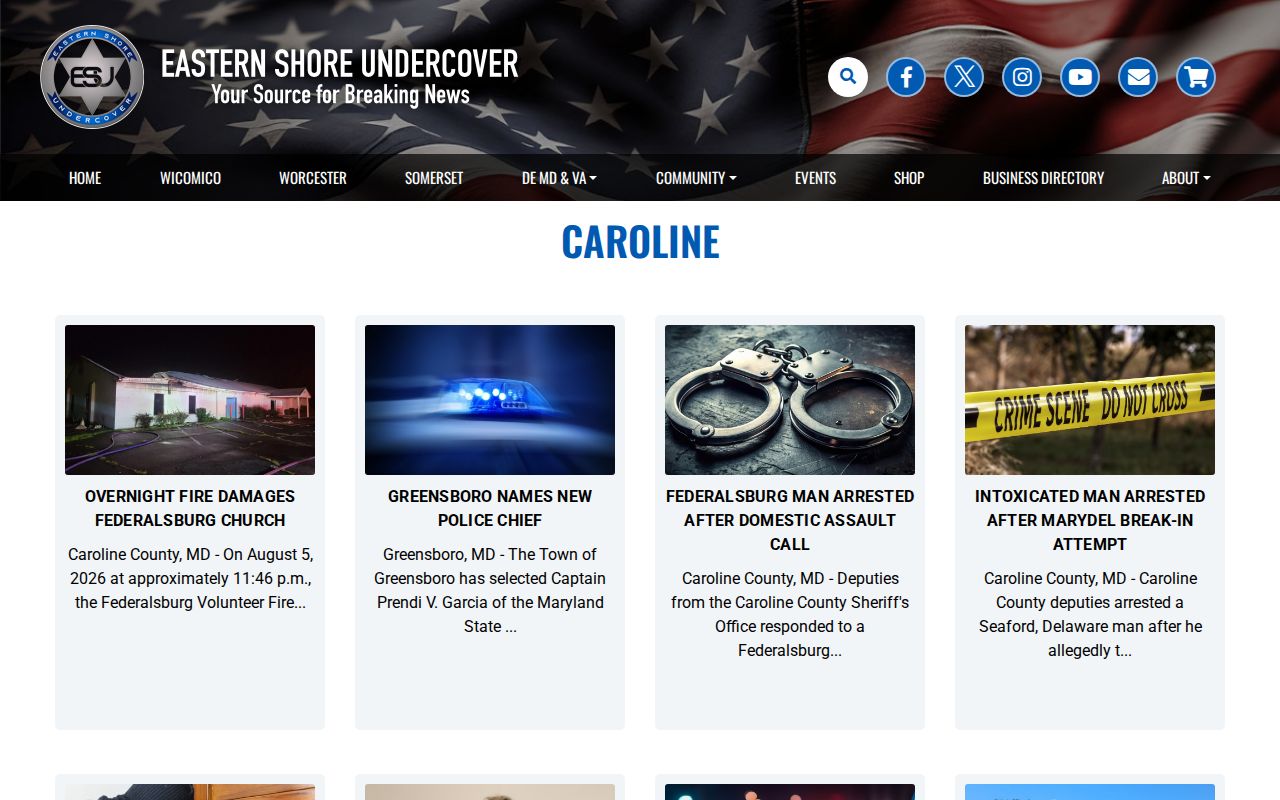The image size is (1280, 800).
Task: Visit the Facebook page icon
Action: pos(906,77)
